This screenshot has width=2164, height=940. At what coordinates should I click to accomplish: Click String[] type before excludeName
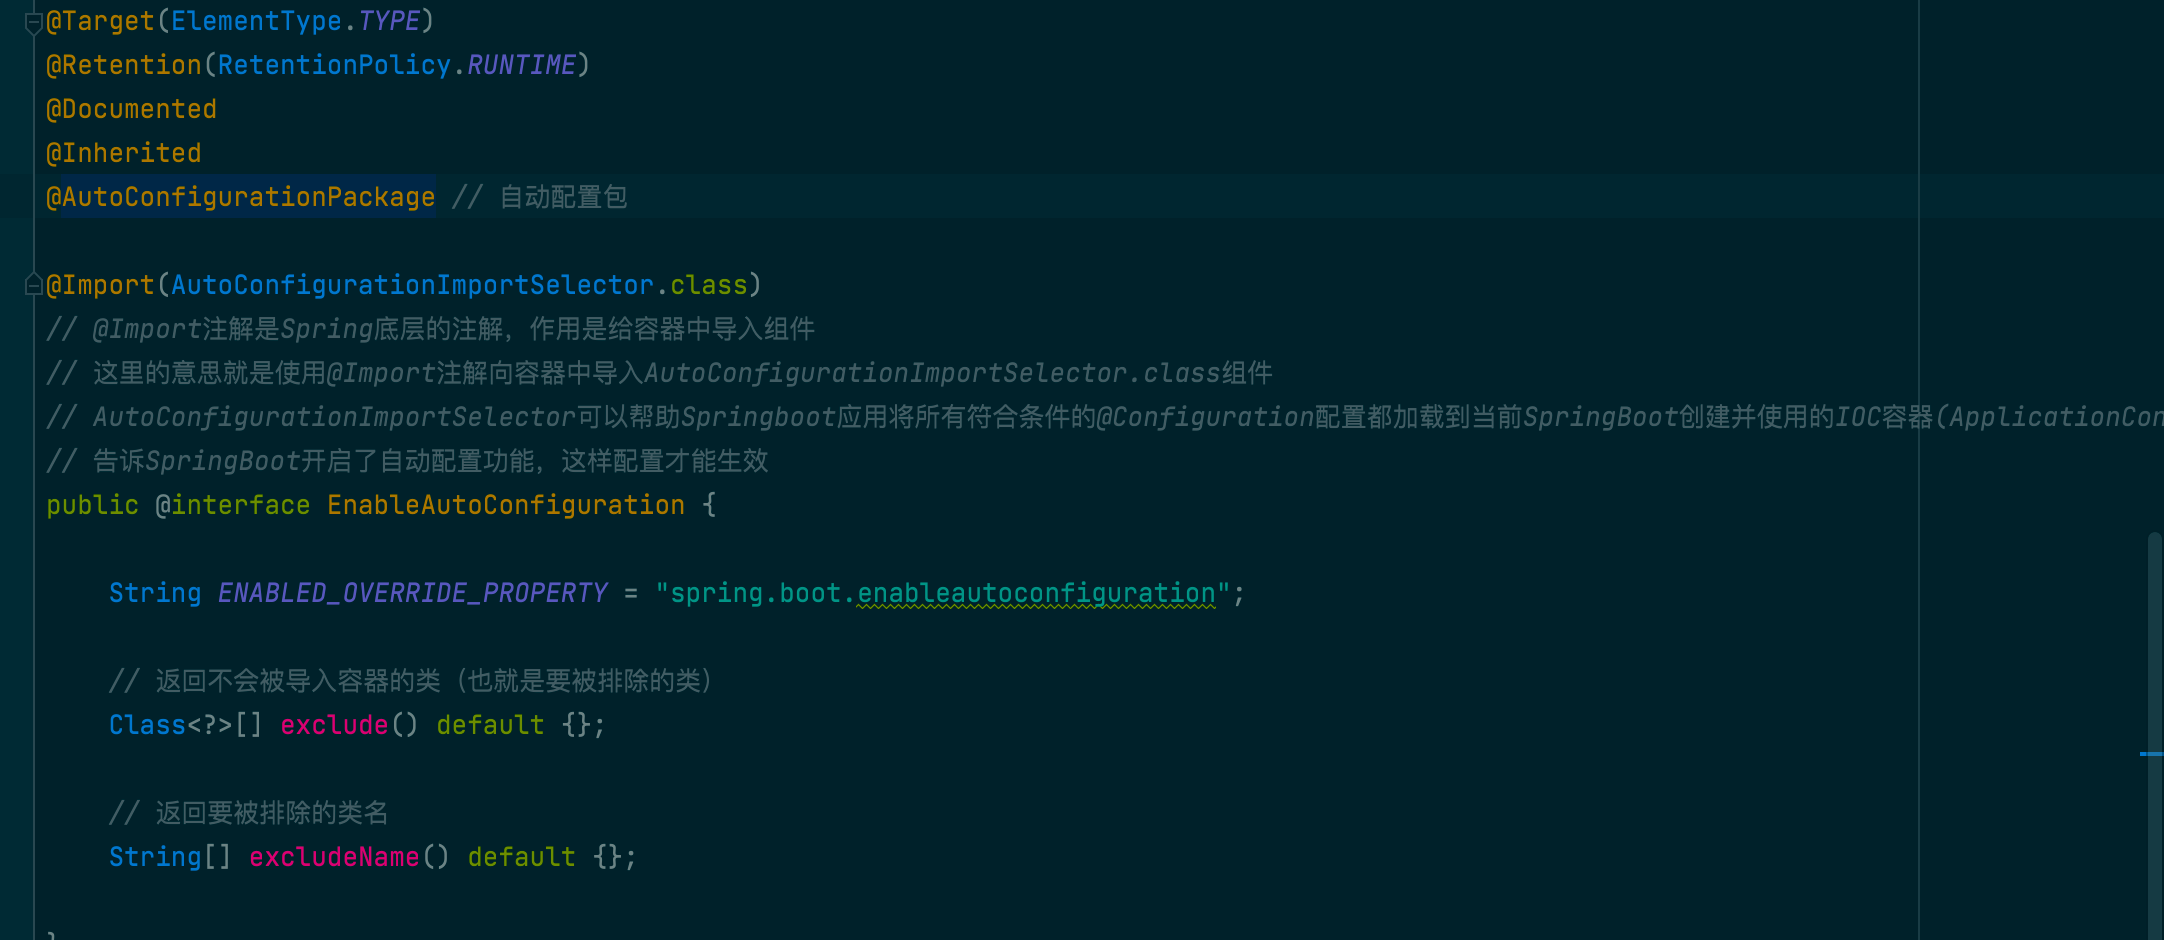pyautogui.click(x=170, y=857)
